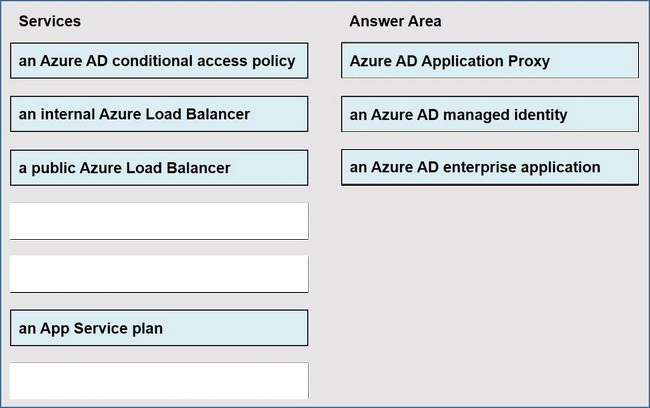Screen dimensions: 650x408
Task: Select the empty slot beneath App Service plan
Action: [159, 380]
